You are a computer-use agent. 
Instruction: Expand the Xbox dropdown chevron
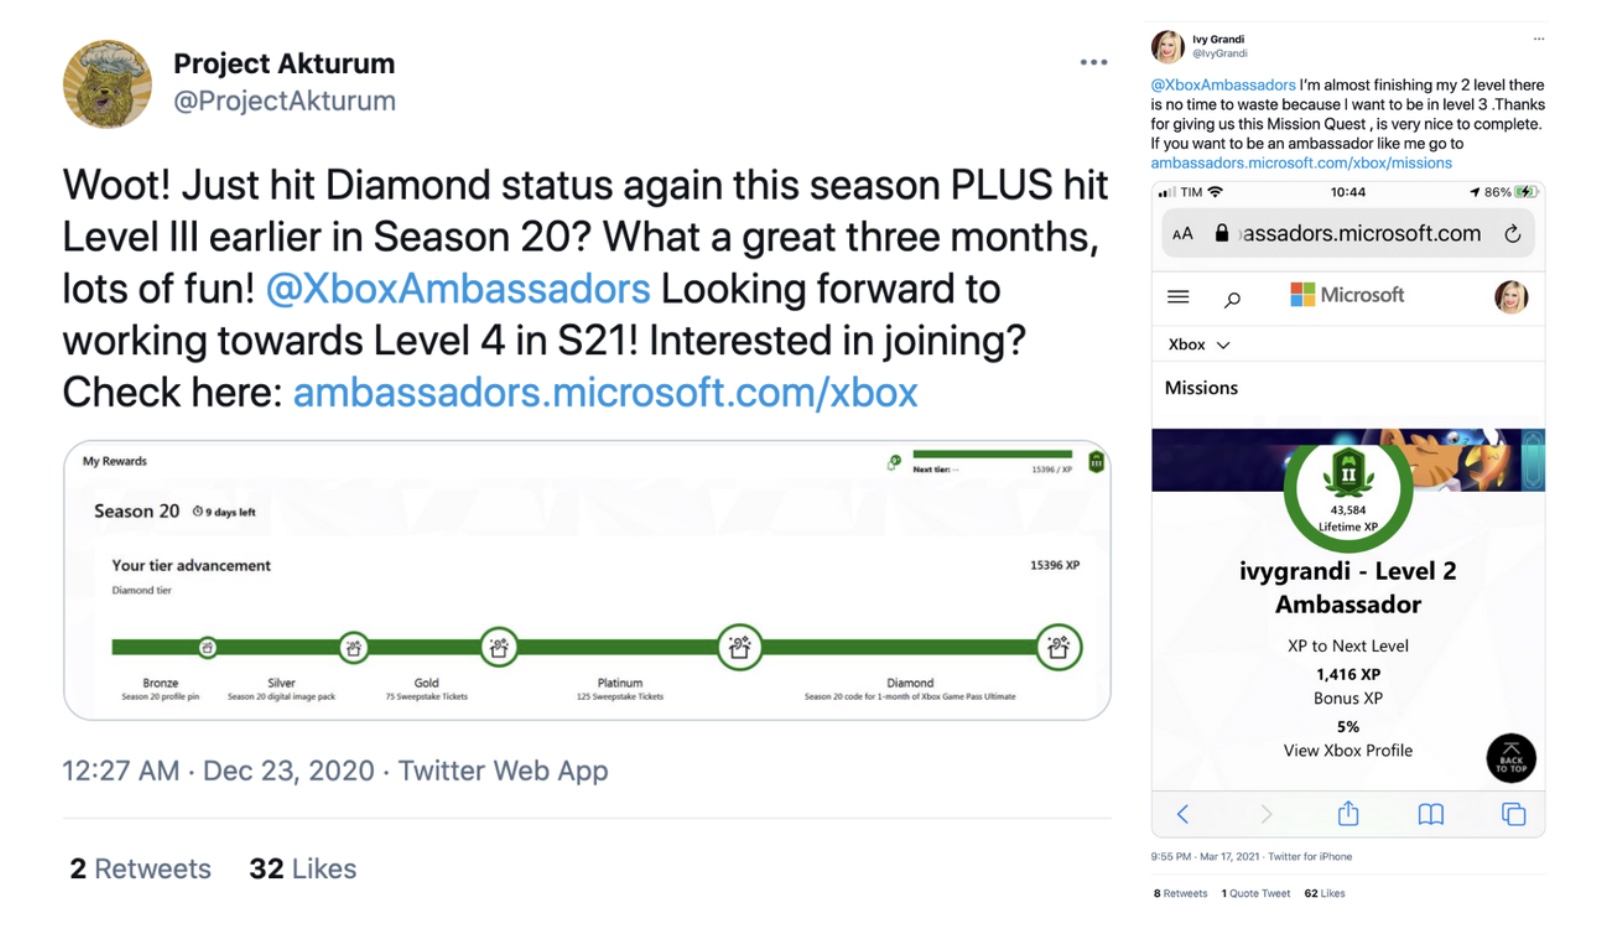pos(1223,345)
